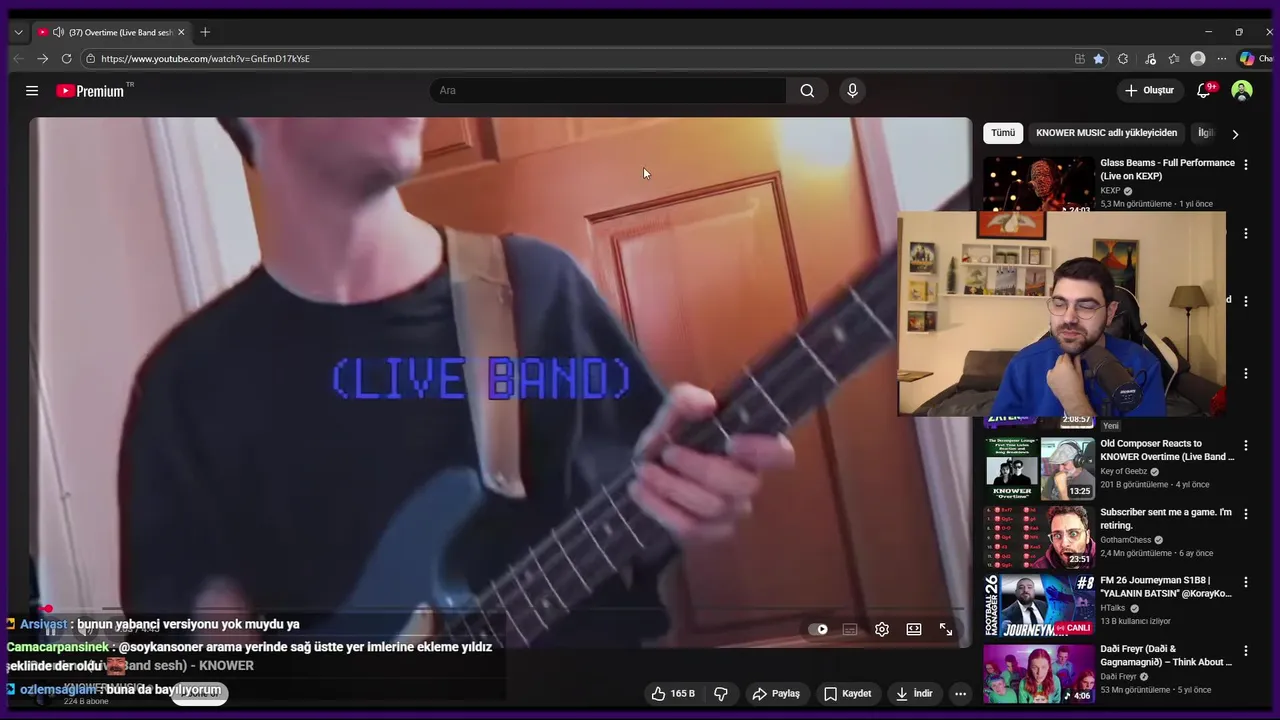Image resolution: width=1280 pixels, height=720 pixels.
Task: Open options menu for Glass Beams video
Action: coord(1246,165)
